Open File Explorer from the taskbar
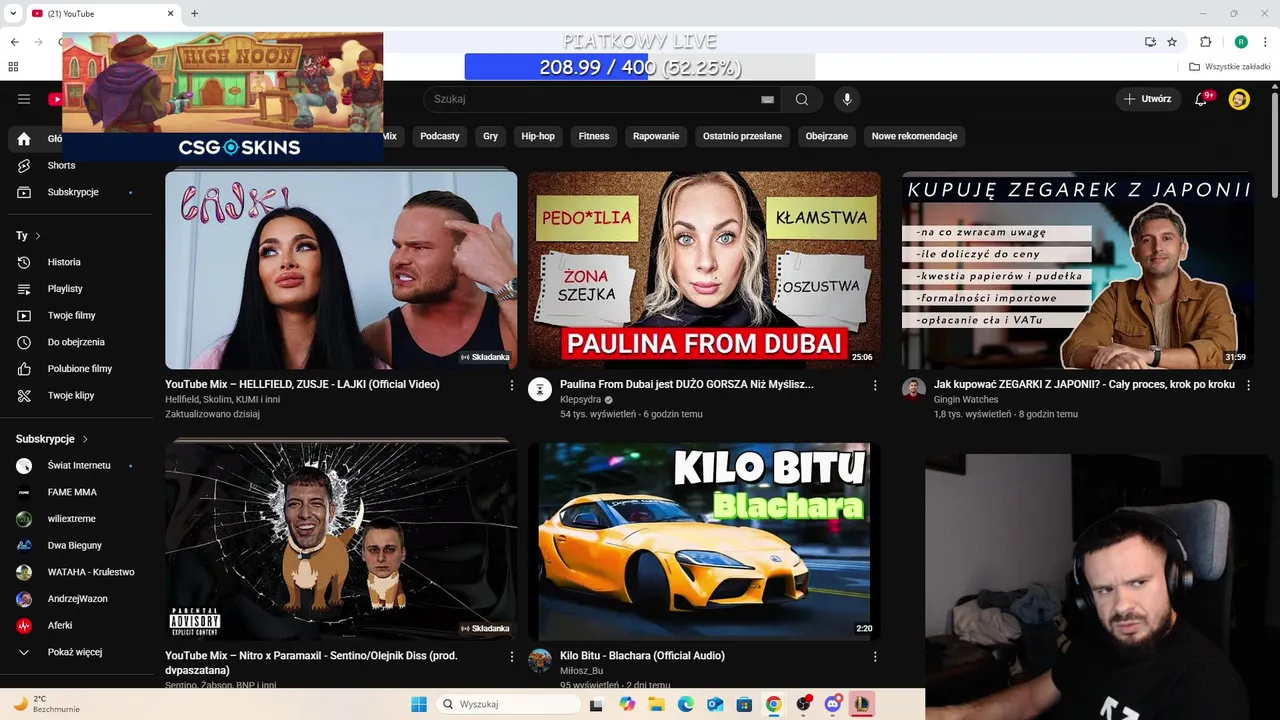The height and width of the screenshot is (720, 1280). (656, 704)
